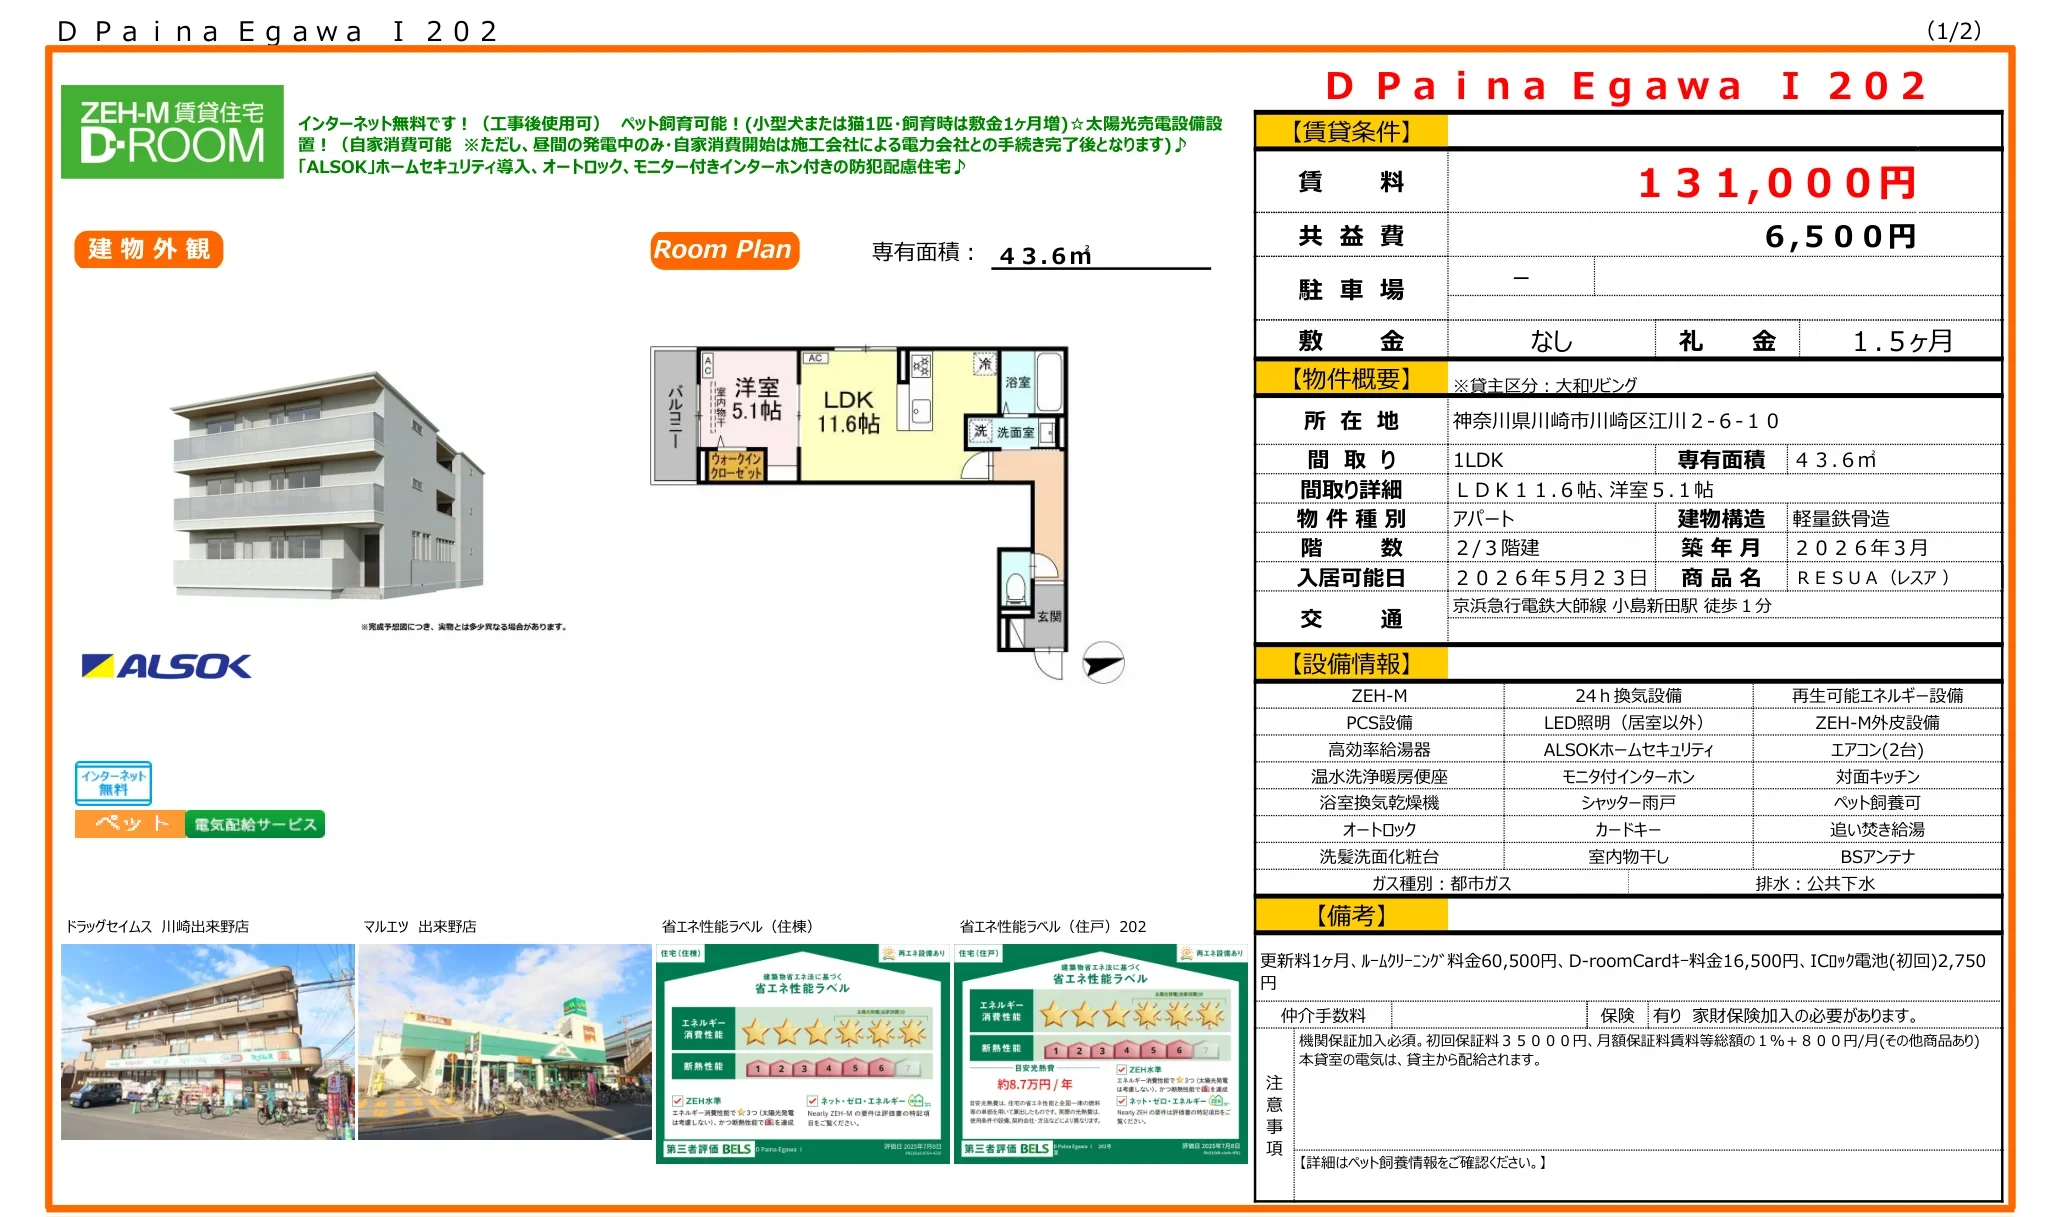Select the 設備情報 yellow section header
Image resolution: width=2056 pixels, height=1217 pixels.
(x=1350, y=664)
